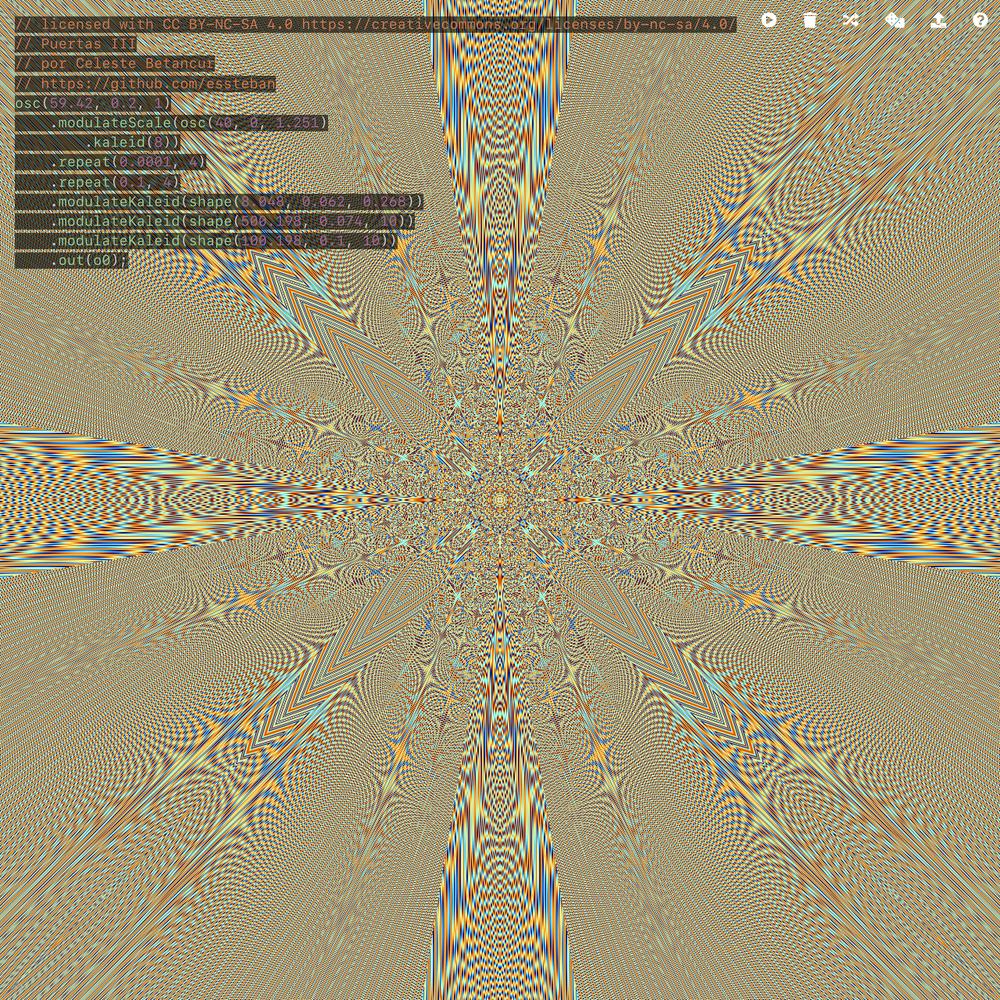1000x1000 pixels.
Task: Run the code with the play icon
Action: point(768,20)
